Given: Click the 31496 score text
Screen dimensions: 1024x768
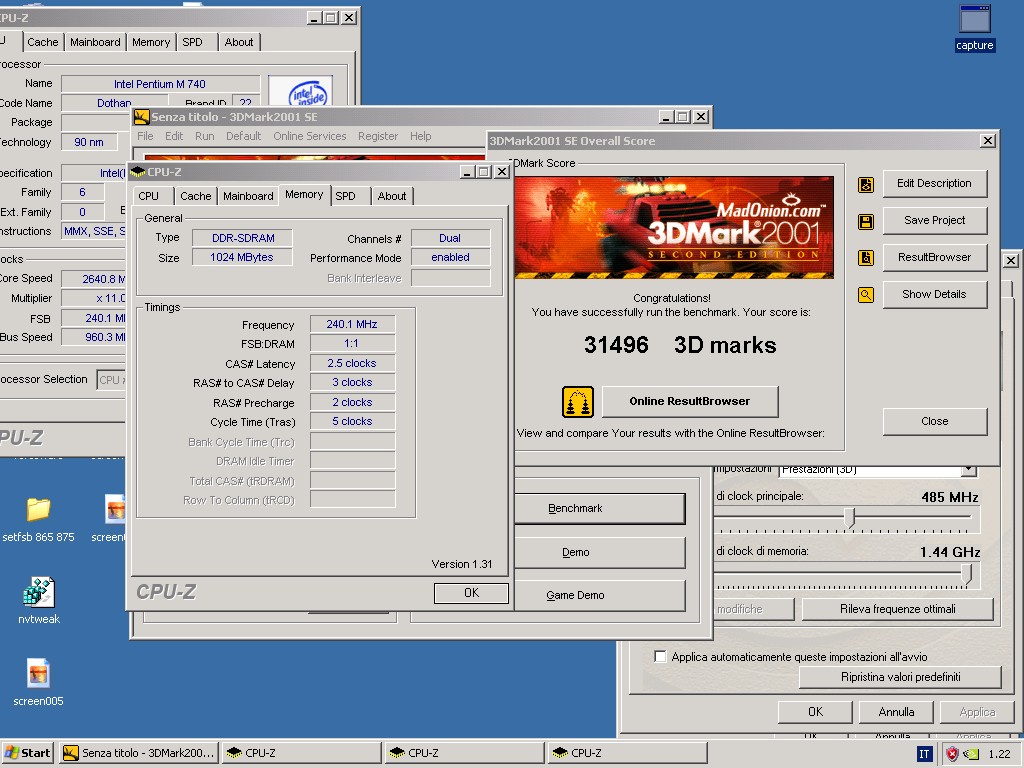Looking at the screenshot, I should point(616,345).
